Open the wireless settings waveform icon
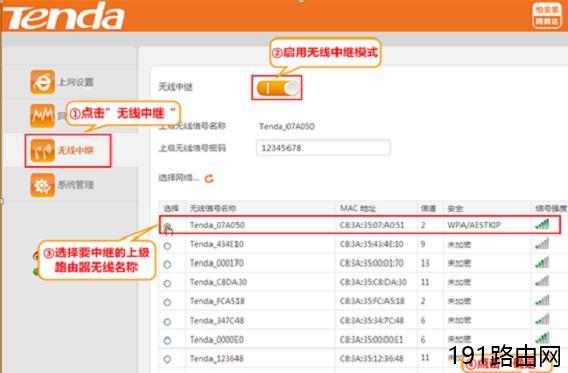 click(x=42, y=116)
